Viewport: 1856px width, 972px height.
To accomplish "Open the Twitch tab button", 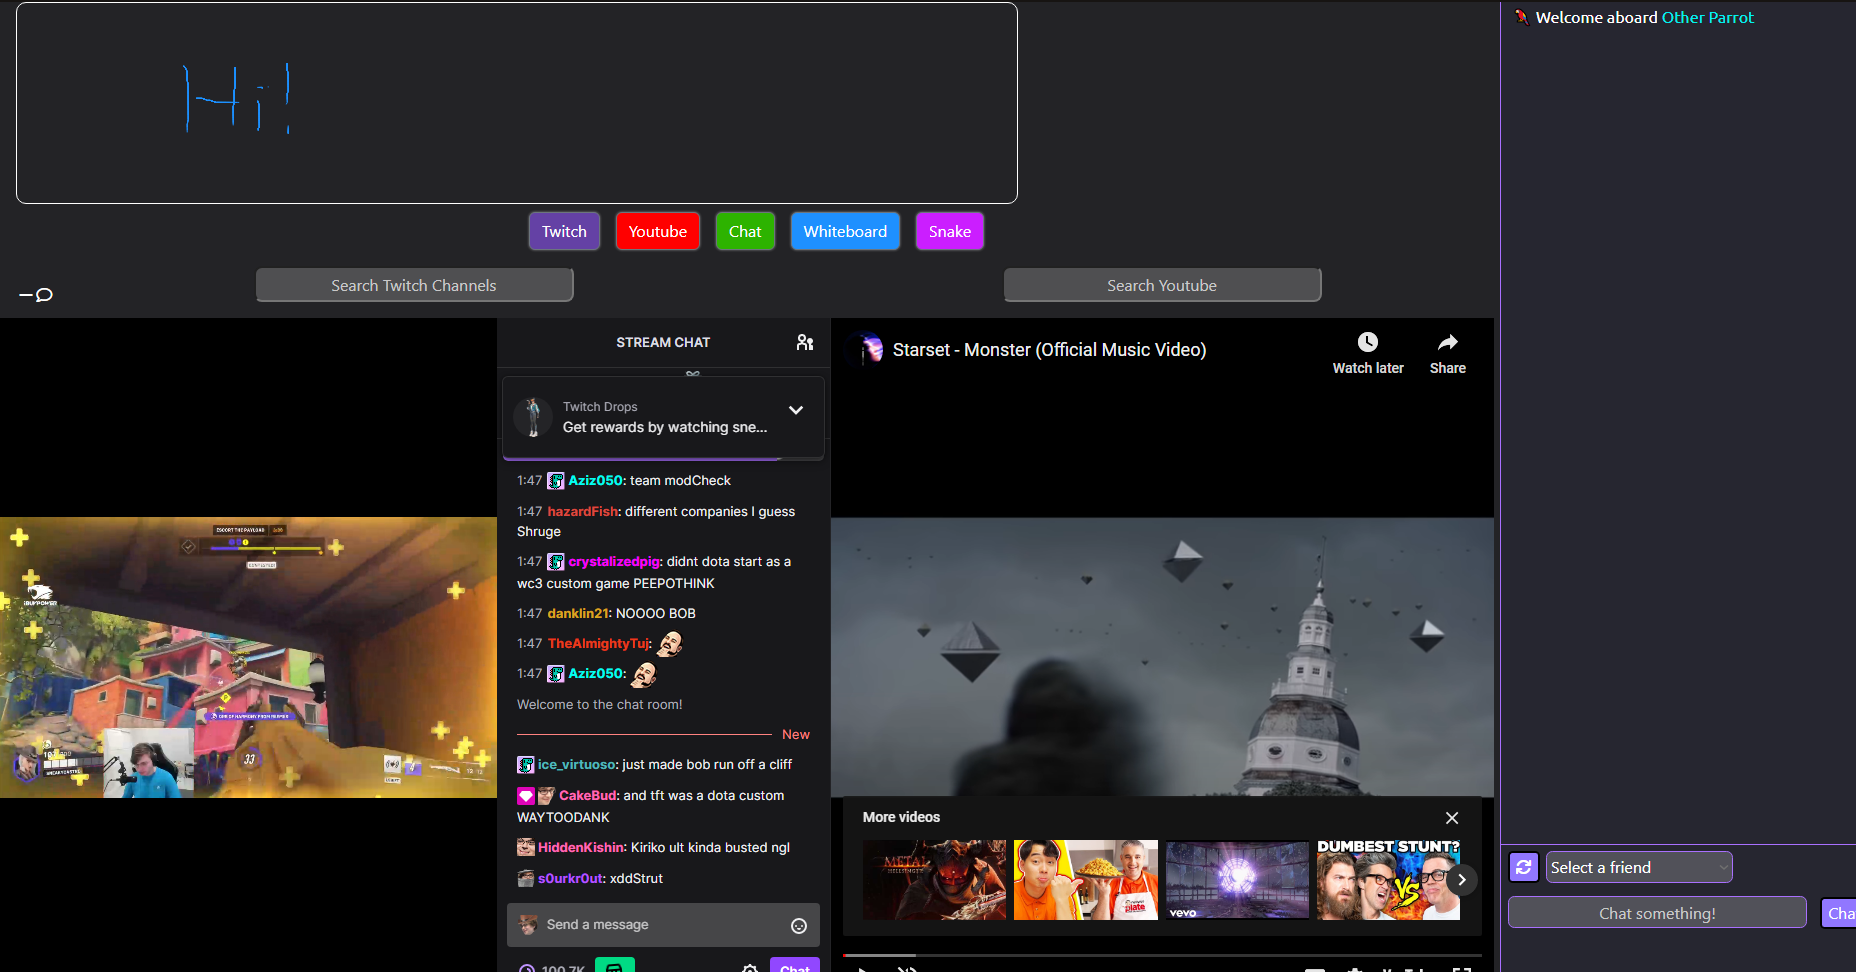I will 564,231.
